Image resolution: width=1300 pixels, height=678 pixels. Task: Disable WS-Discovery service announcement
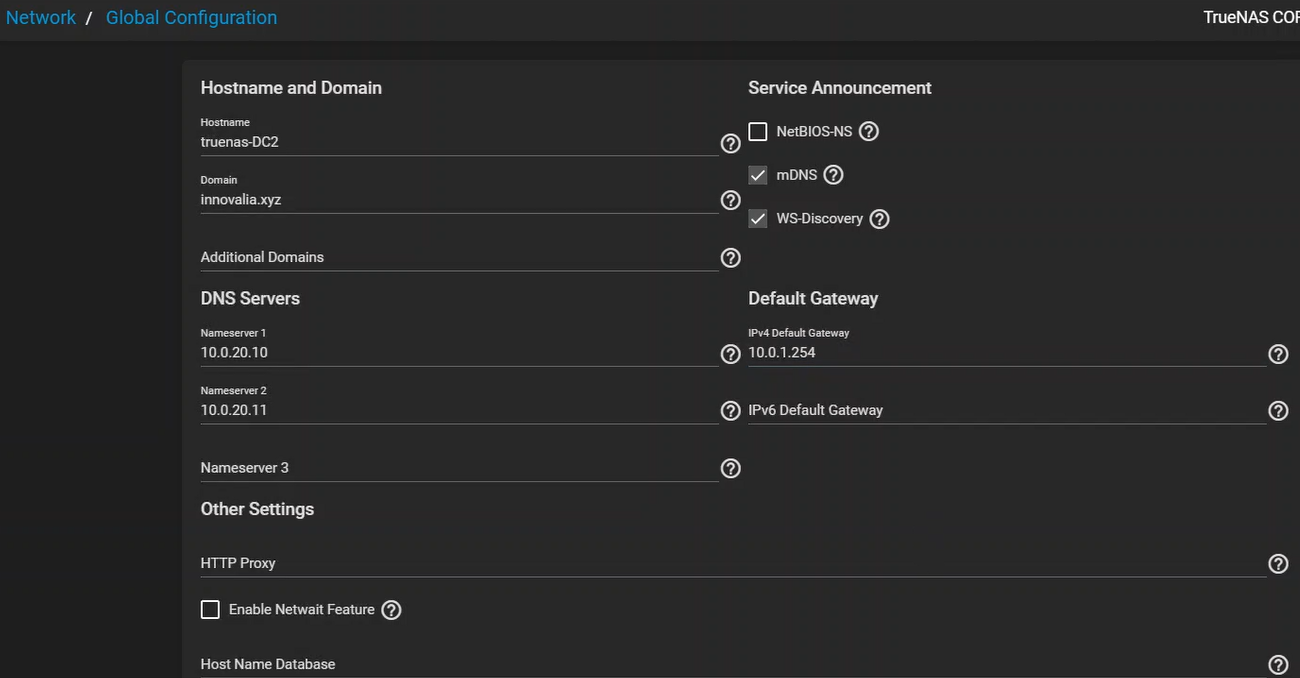click(758, 219)
